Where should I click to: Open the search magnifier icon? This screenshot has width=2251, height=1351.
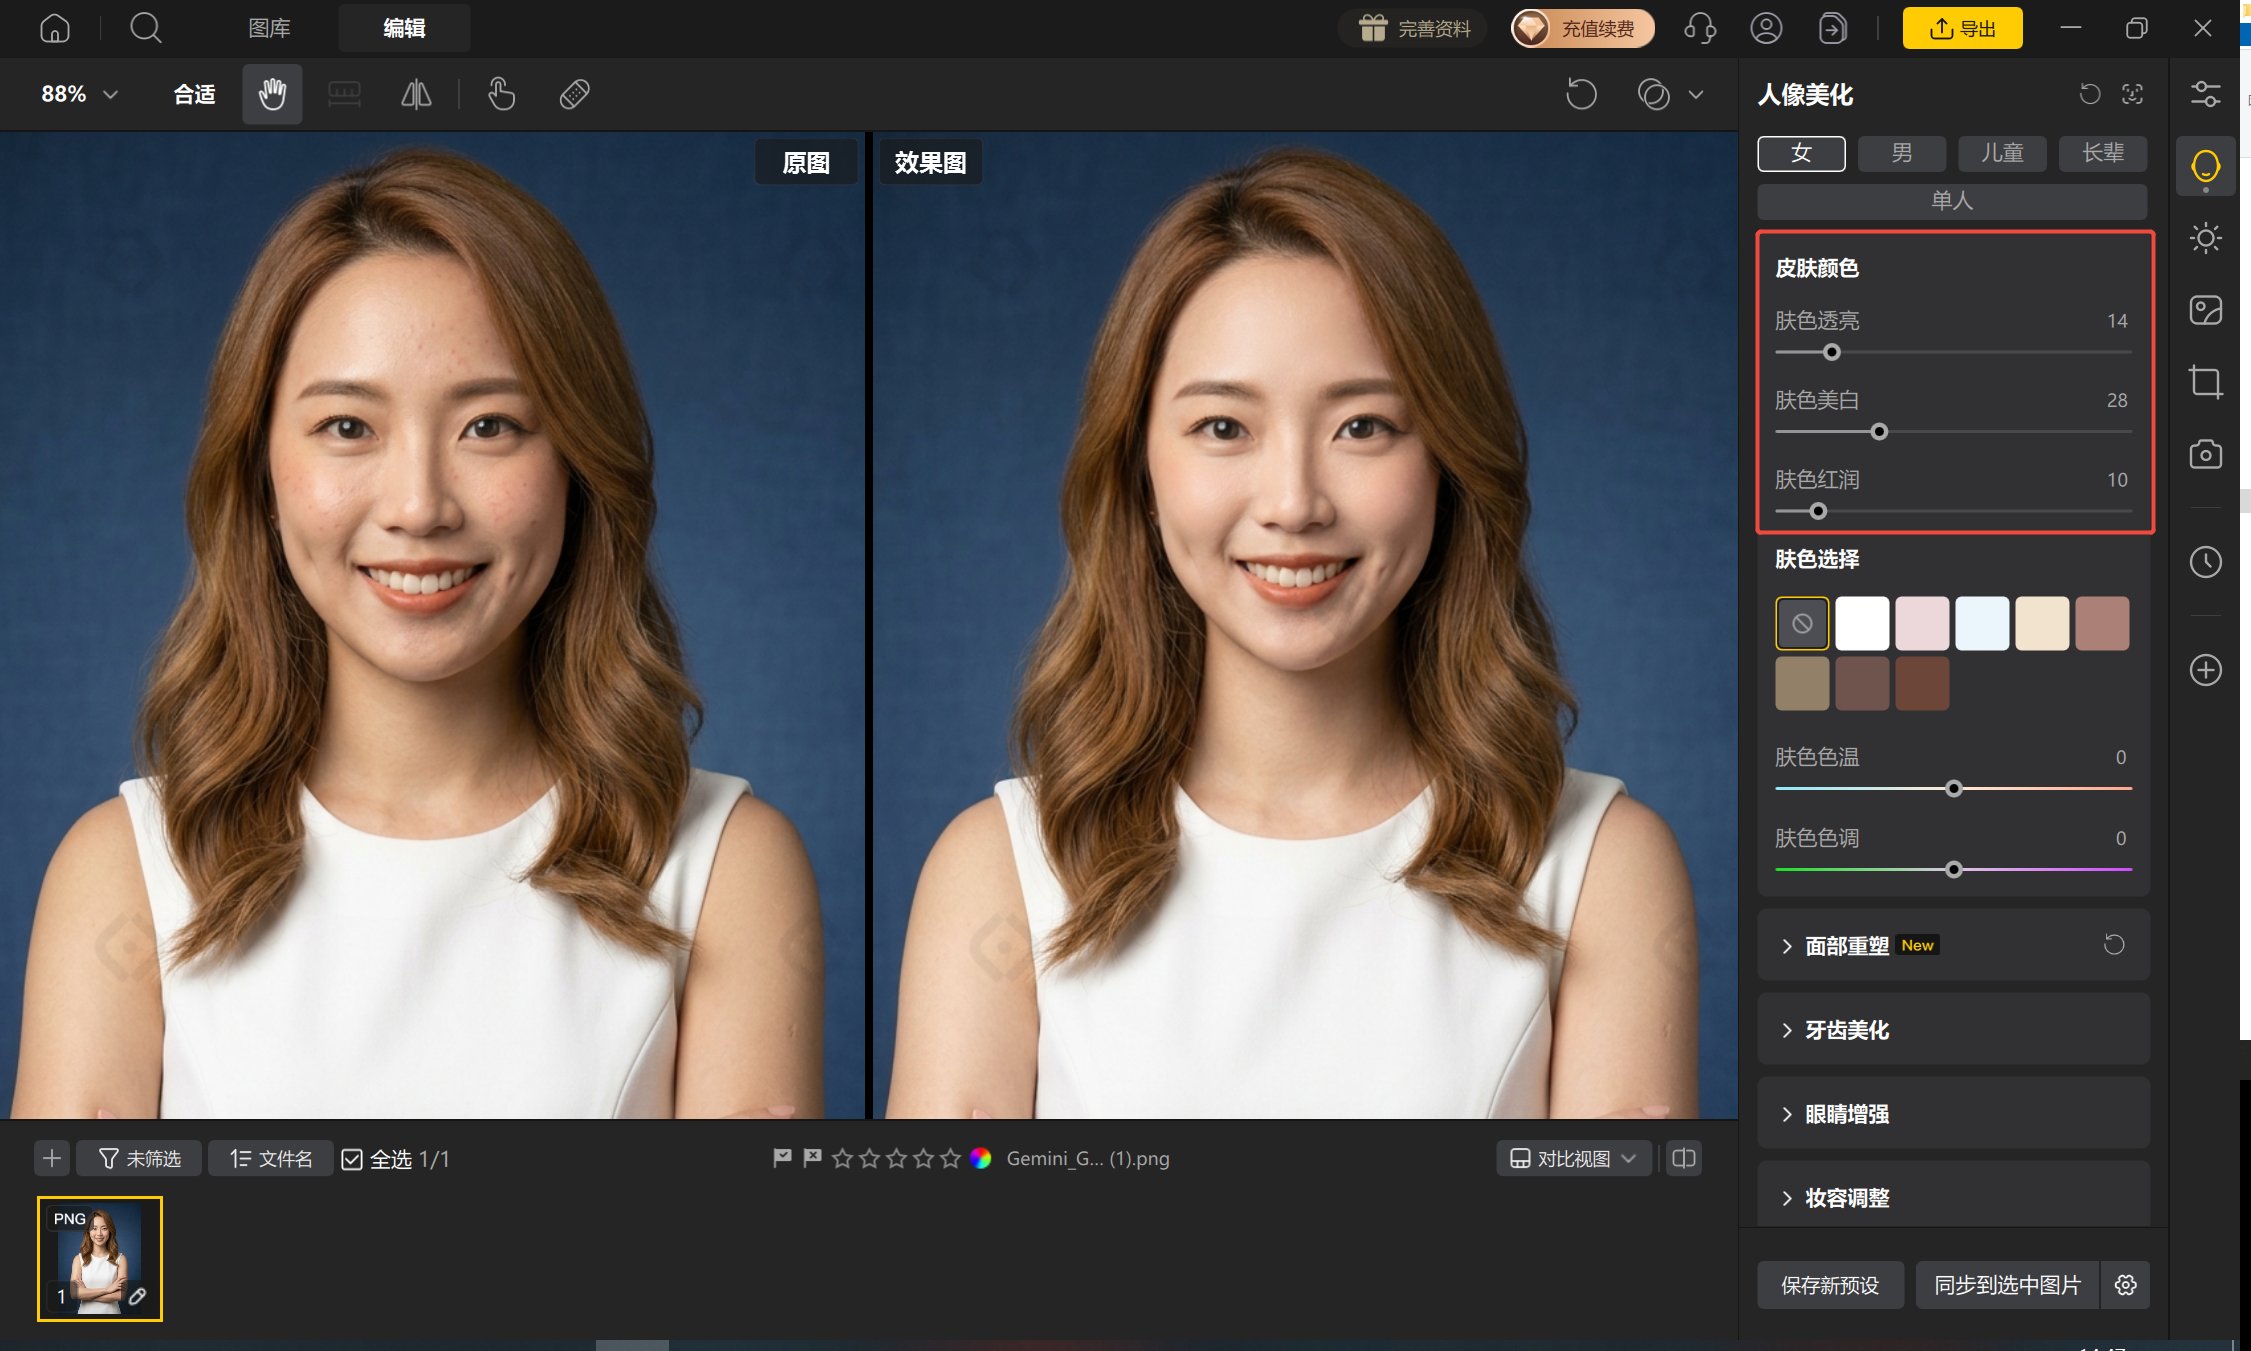click(145, 28)
